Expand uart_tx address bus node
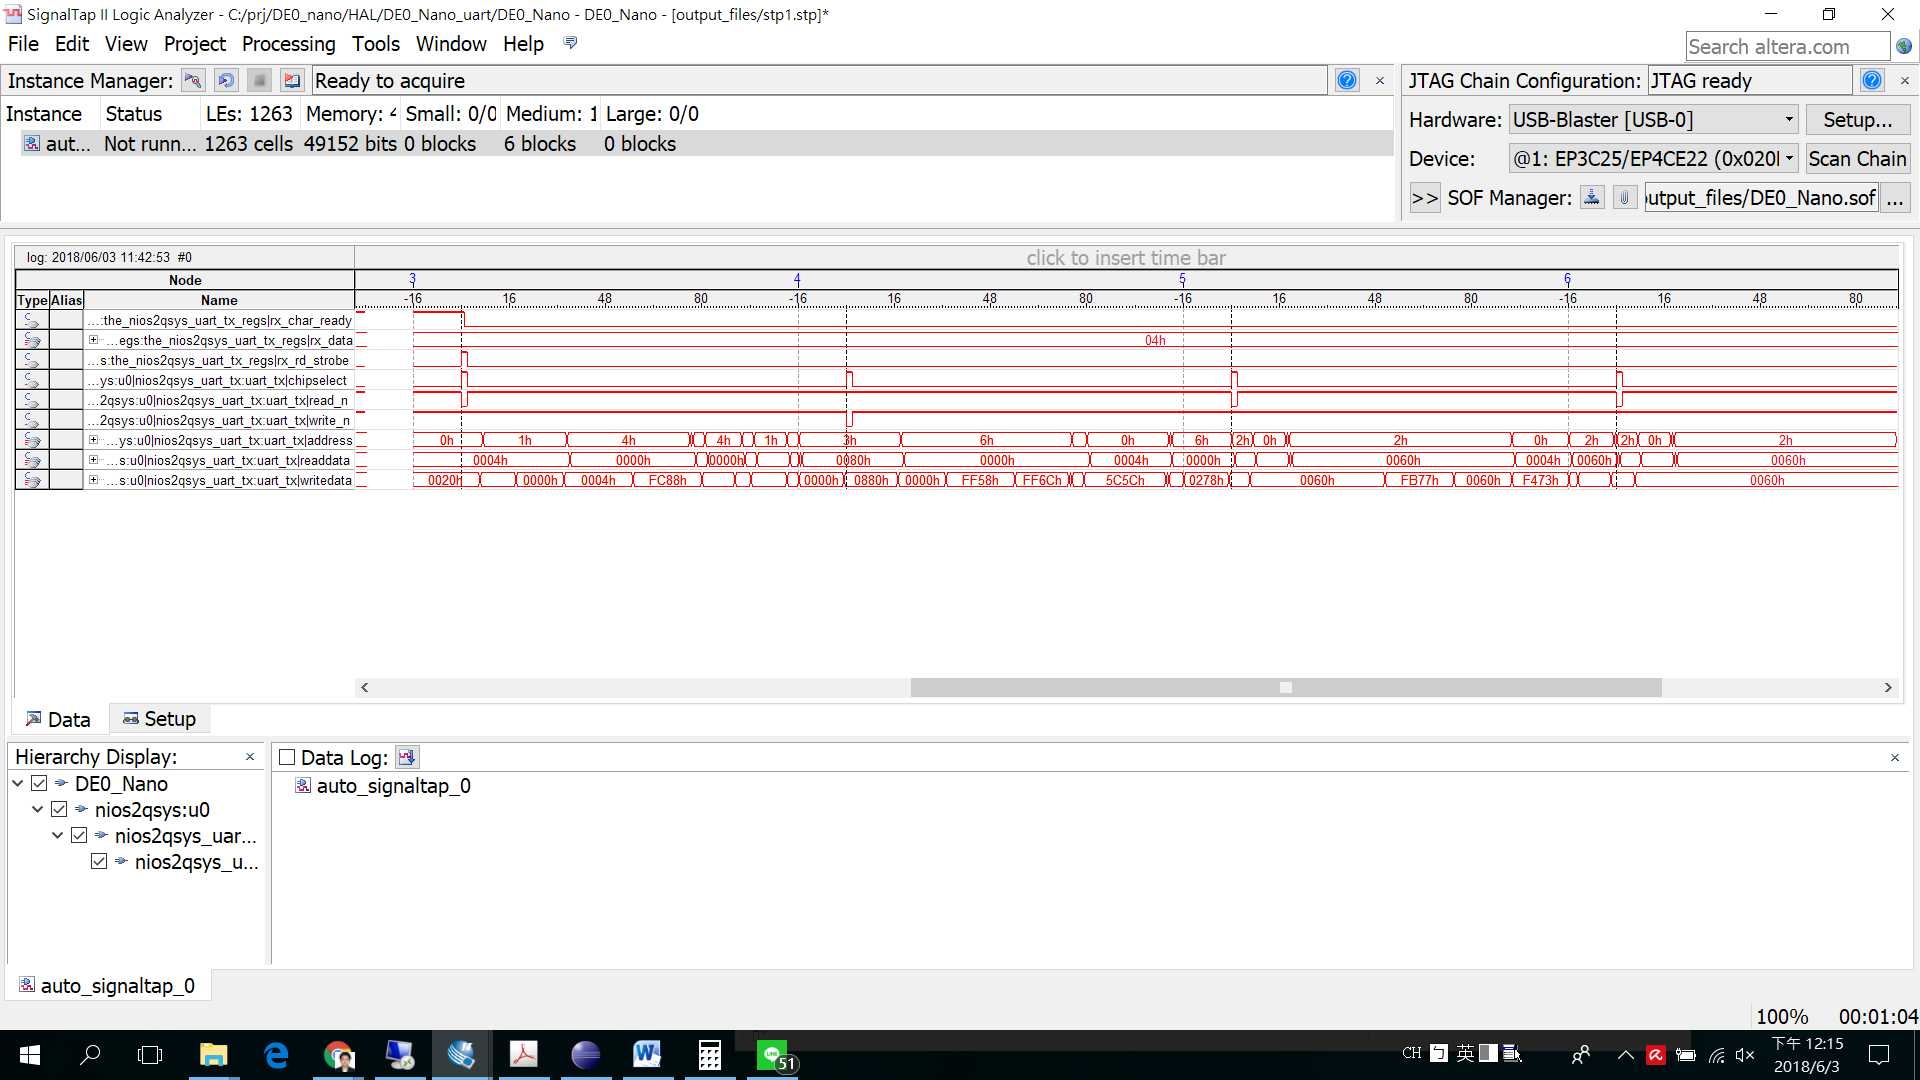 [93, 440]
